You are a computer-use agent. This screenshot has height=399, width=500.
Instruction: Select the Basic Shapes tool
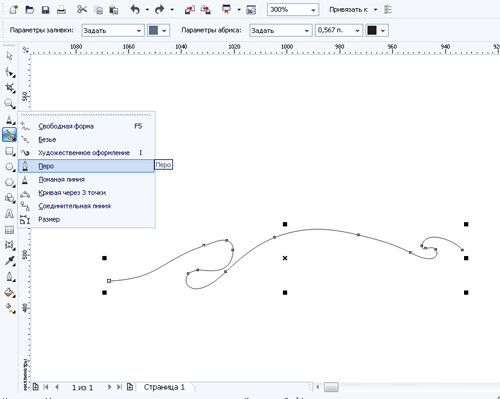[x=10, y=198]
